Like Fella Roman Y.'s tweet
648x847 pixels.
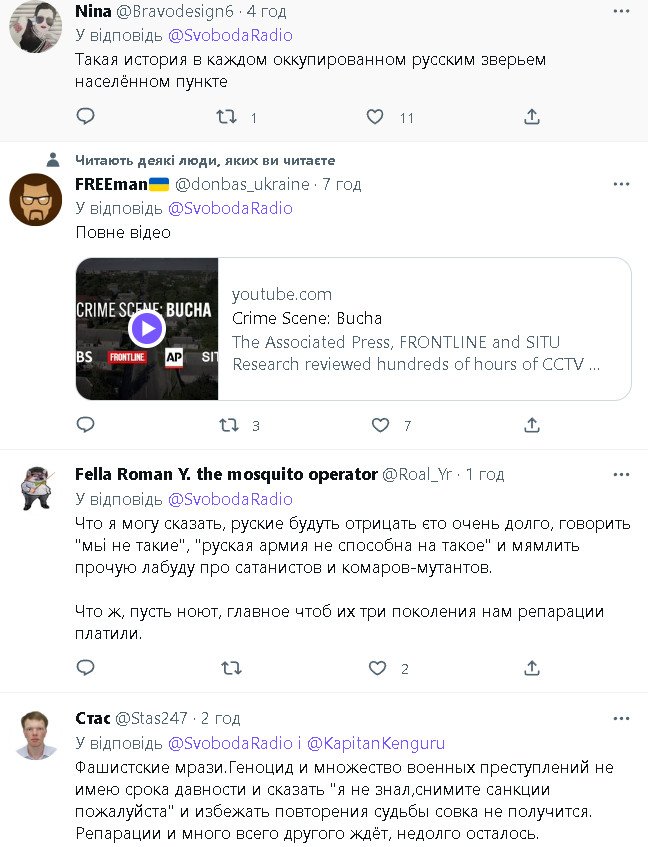point(377,668)
